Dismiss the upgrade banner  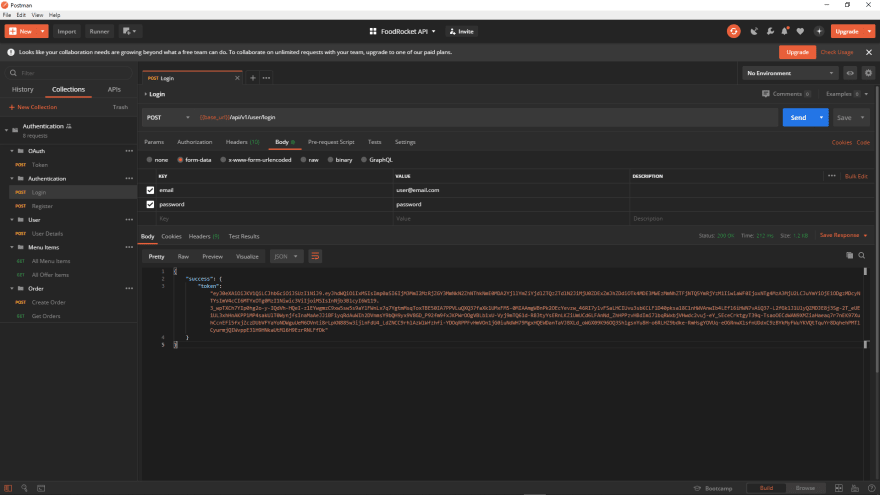pyautogui.click(x=869, y=52)
